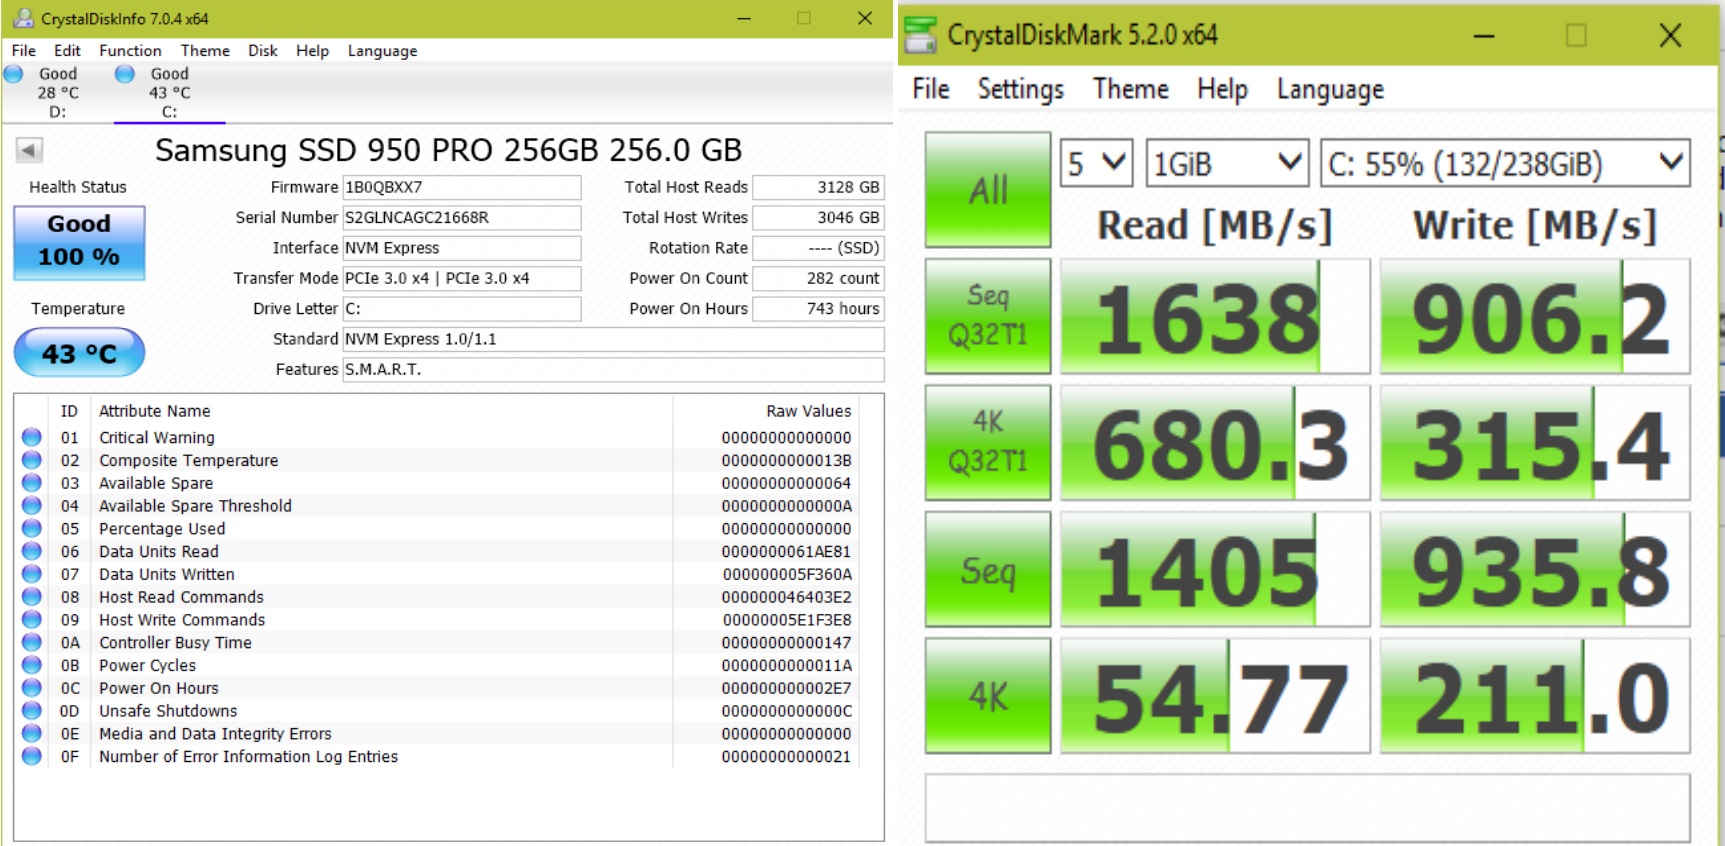The height and width of the screenshot is (846, 1725).
Task: Open Help menu in CrystalDiskMark
Action: (x=1222, y=89)
